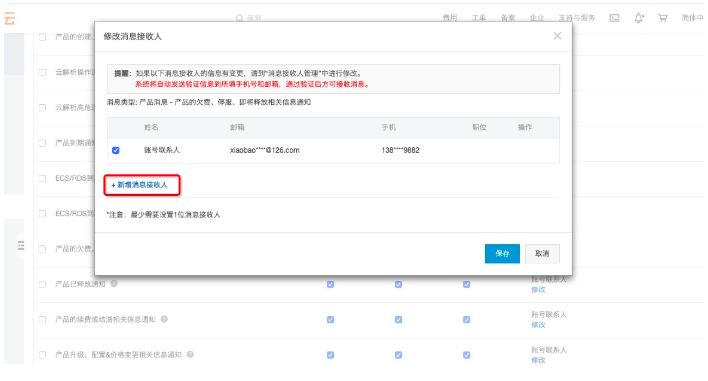708x381 pixels.
Task: Open the 备案 menu in top bar
Action: click(508, 18)
